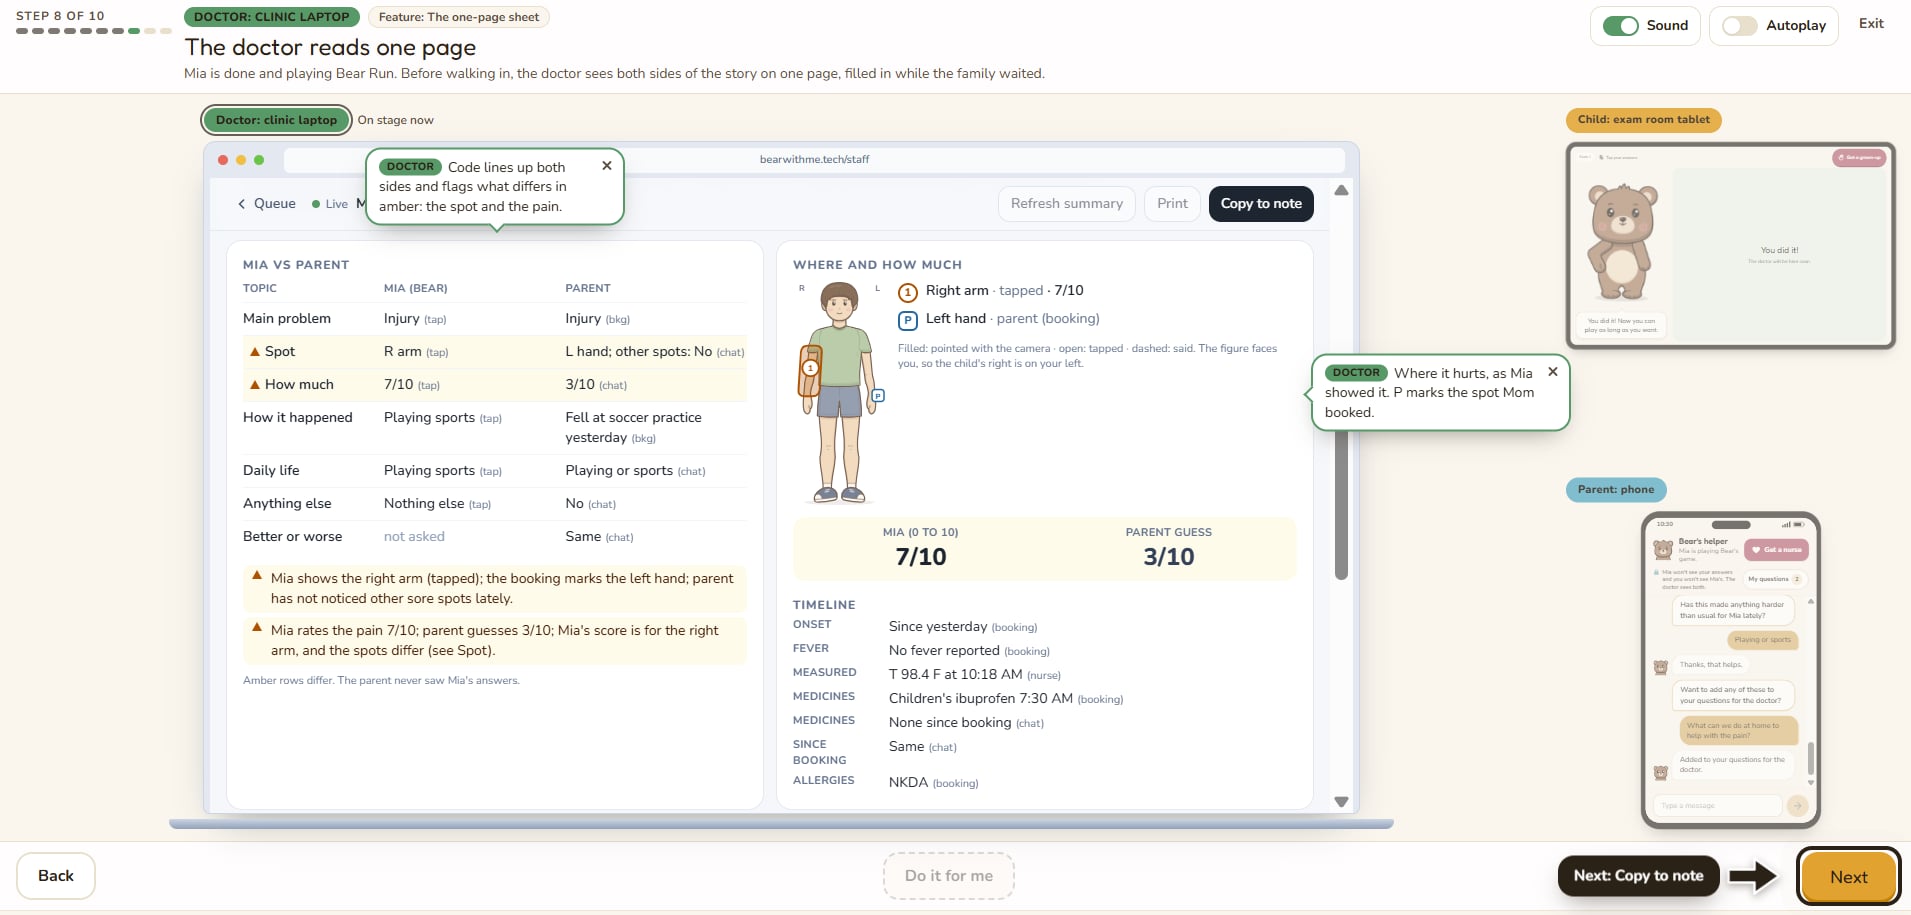Viewport: 1911px width, 915px height.
Task: Click Get a nurse on parent phone
Action: tap(1776, 550)
